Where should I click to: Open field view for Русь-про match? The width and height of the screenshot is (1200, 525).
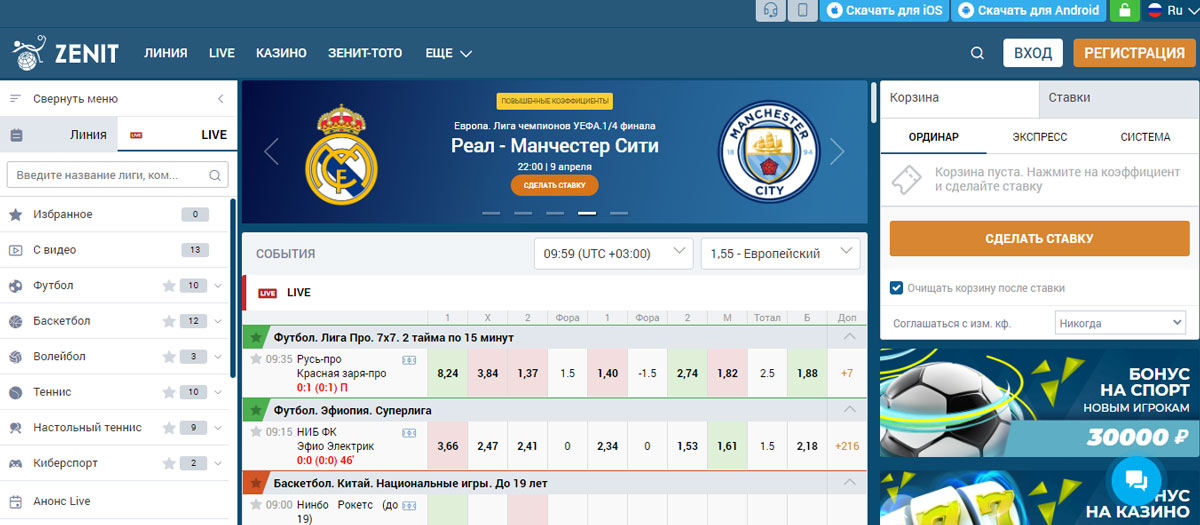tap(409, 359)
